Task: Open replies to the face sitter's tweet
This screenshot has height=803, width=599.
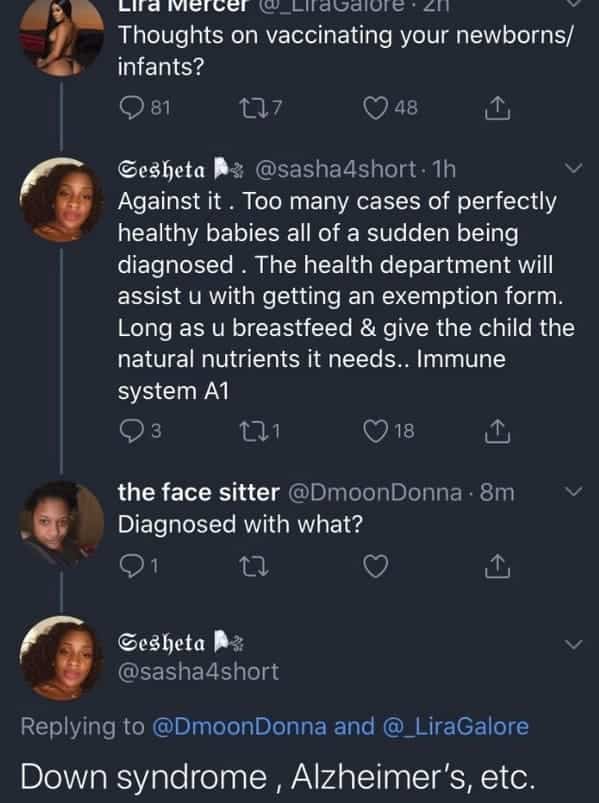Action: (134, 567)
